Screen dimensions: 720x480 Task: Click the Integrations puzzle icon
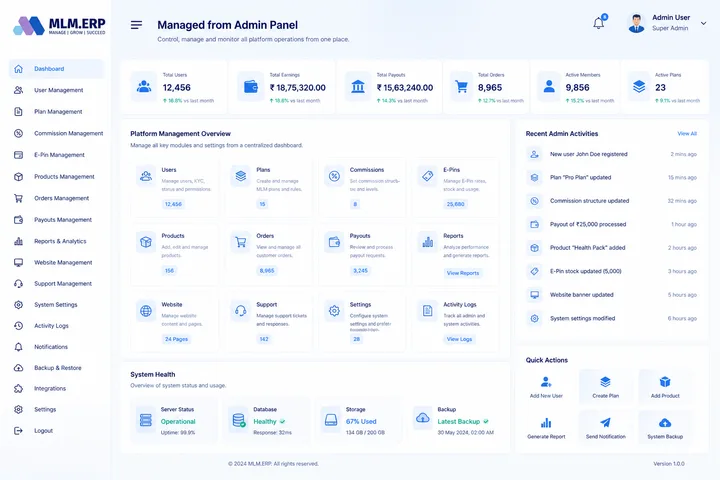[x=18, y=389]
